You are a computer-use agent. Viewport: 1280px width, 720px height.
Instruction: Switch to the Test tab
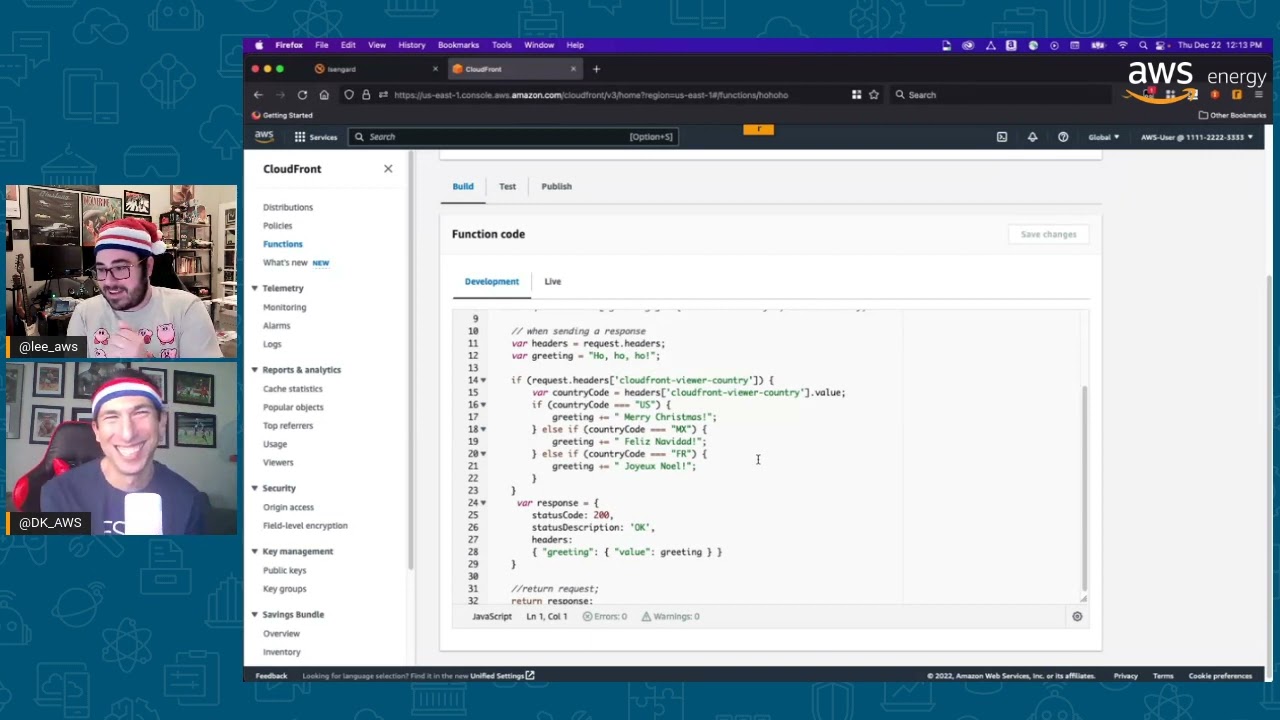point(507,186)
